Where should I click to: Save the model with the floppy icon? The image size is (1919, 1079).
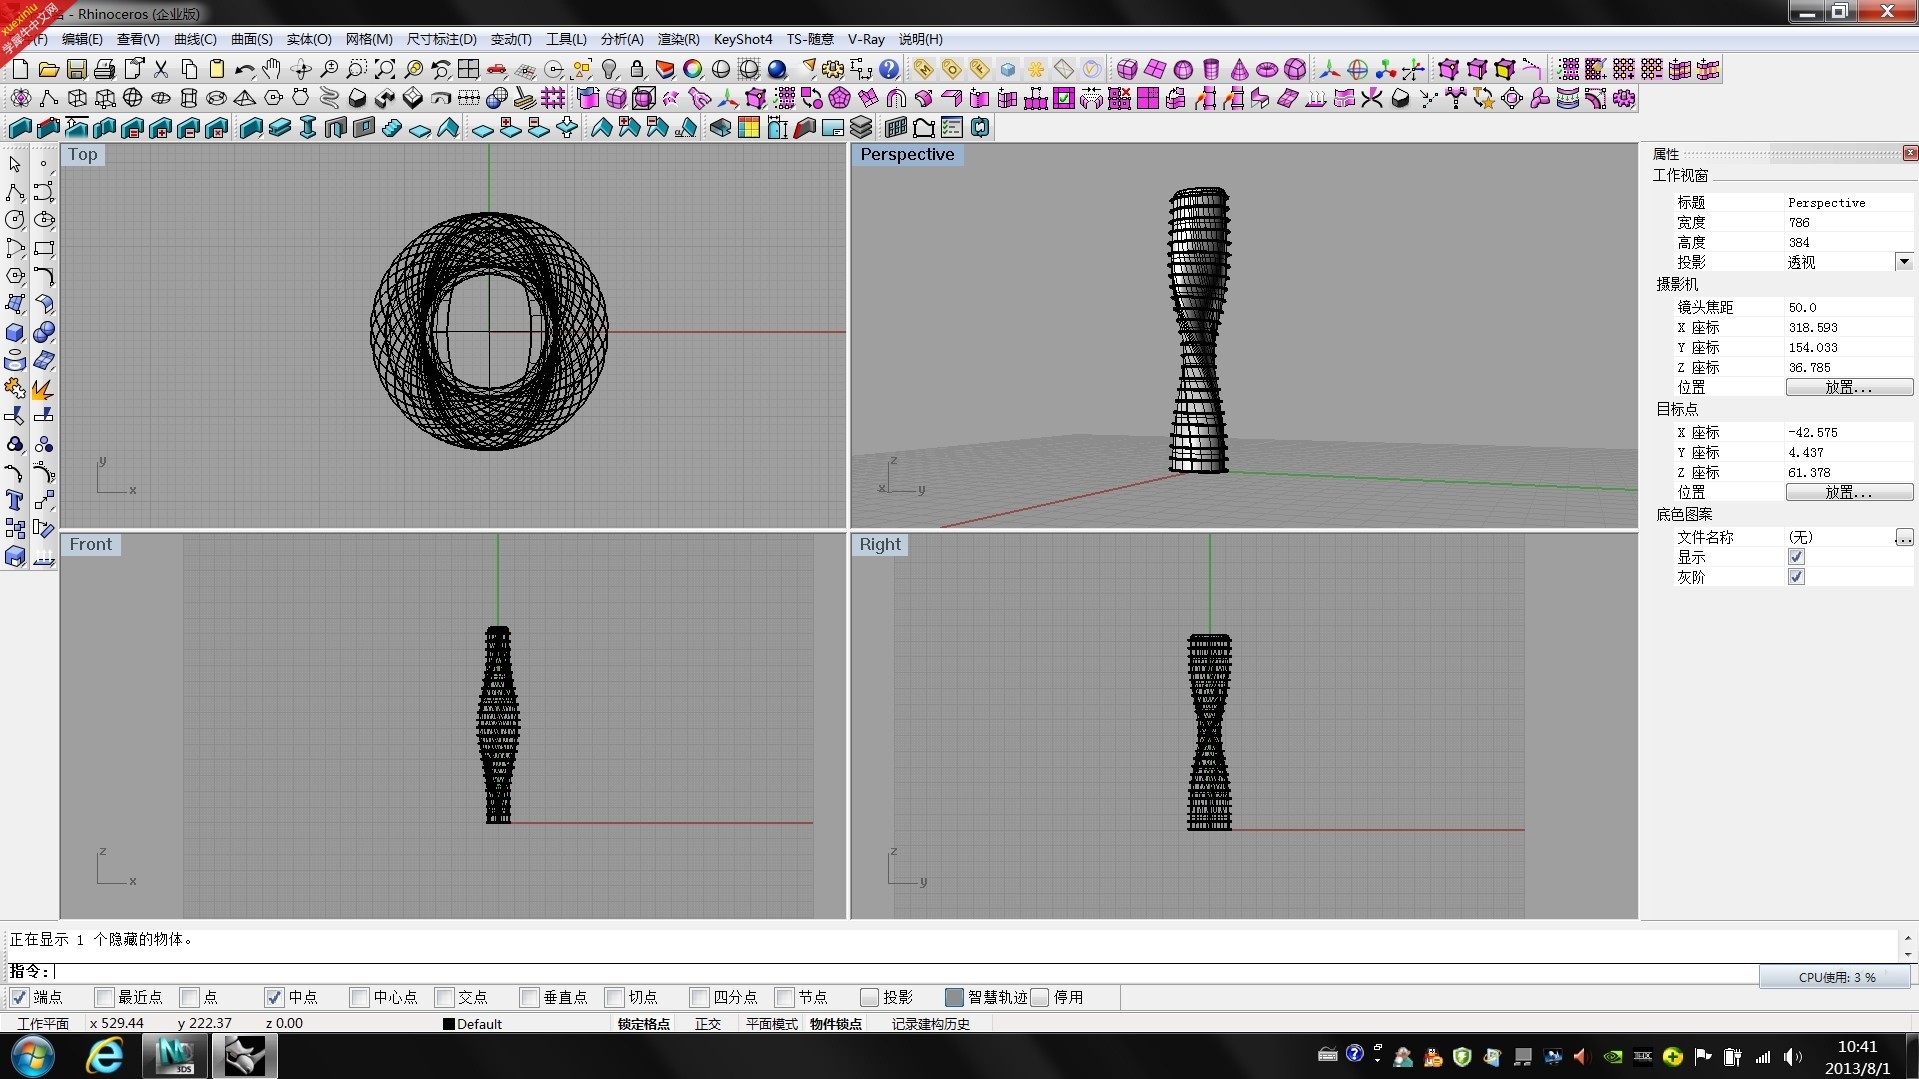tap(76, 69)
